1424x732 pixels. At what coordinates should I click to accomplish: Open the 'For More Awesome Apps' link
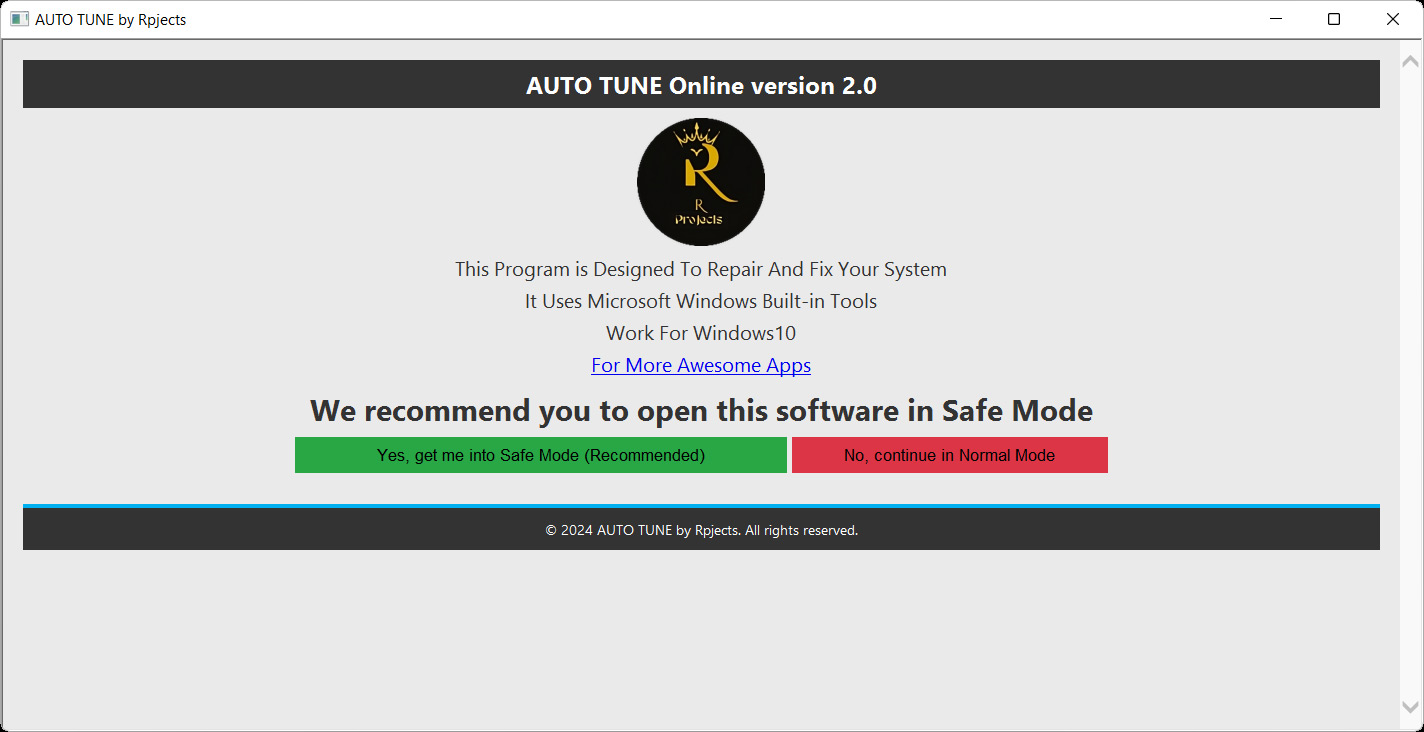pyautogui.click(x=701, y=365)
